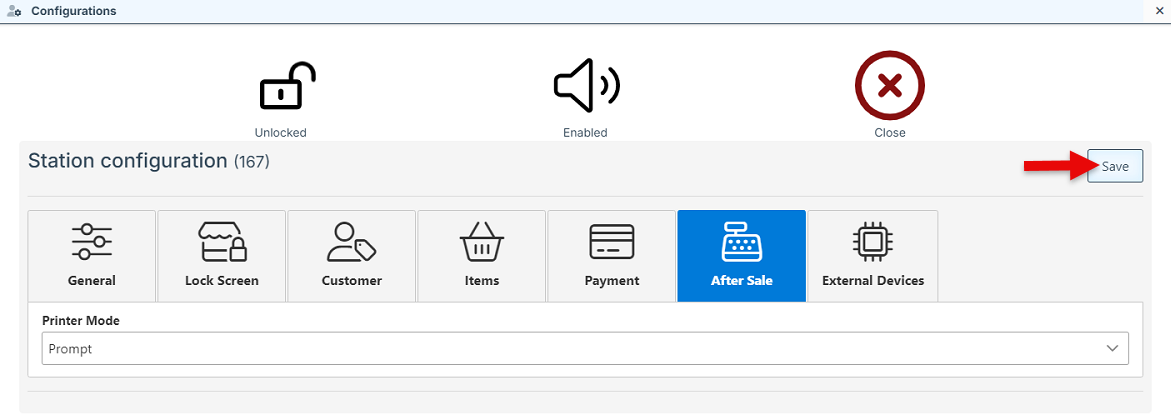
Task: Switch to the General tab label
Action: (92, 281)
